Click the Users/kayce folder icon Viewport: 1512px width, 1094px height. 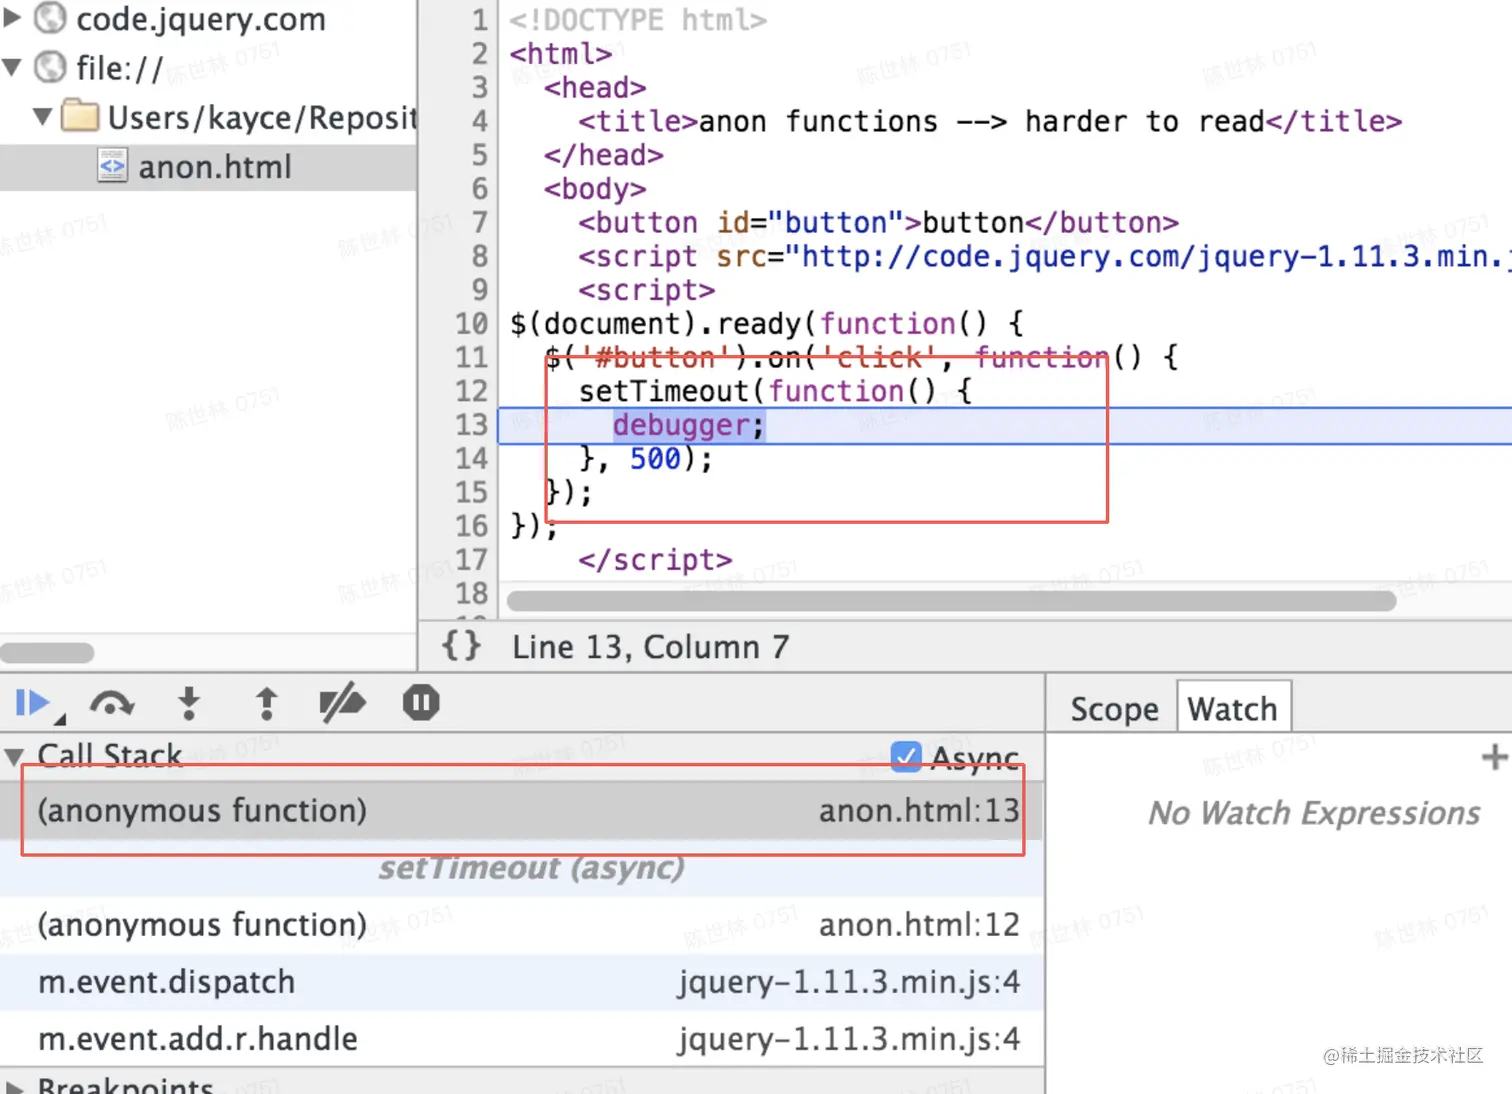pos(80,116)
